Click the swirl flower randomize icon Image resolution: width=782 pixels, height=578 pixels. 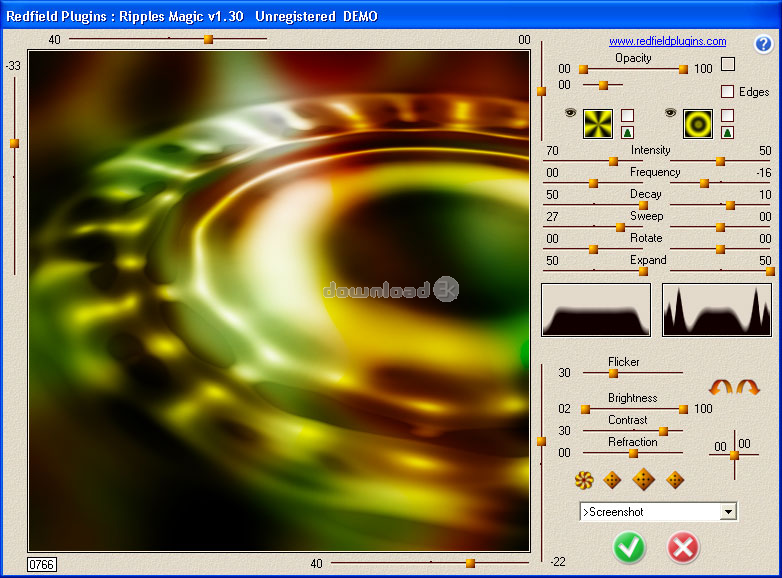coord(585,480)
